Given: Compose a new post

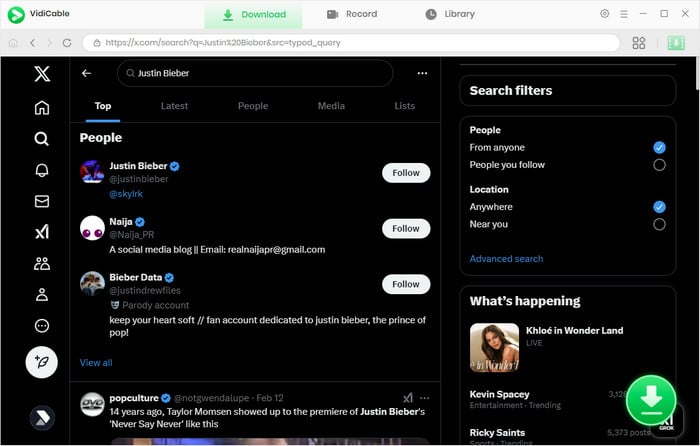Looking at the screenshot, I should pos(42,362).
